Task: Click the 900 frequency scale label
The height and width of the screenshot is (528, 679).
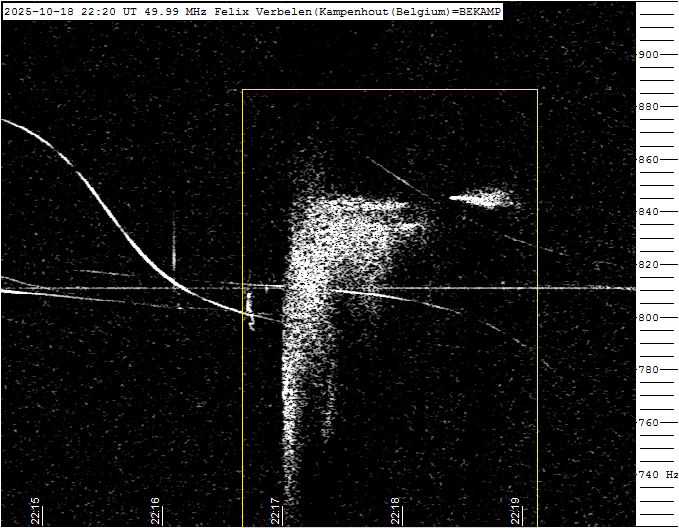Action: click(649, 55)
